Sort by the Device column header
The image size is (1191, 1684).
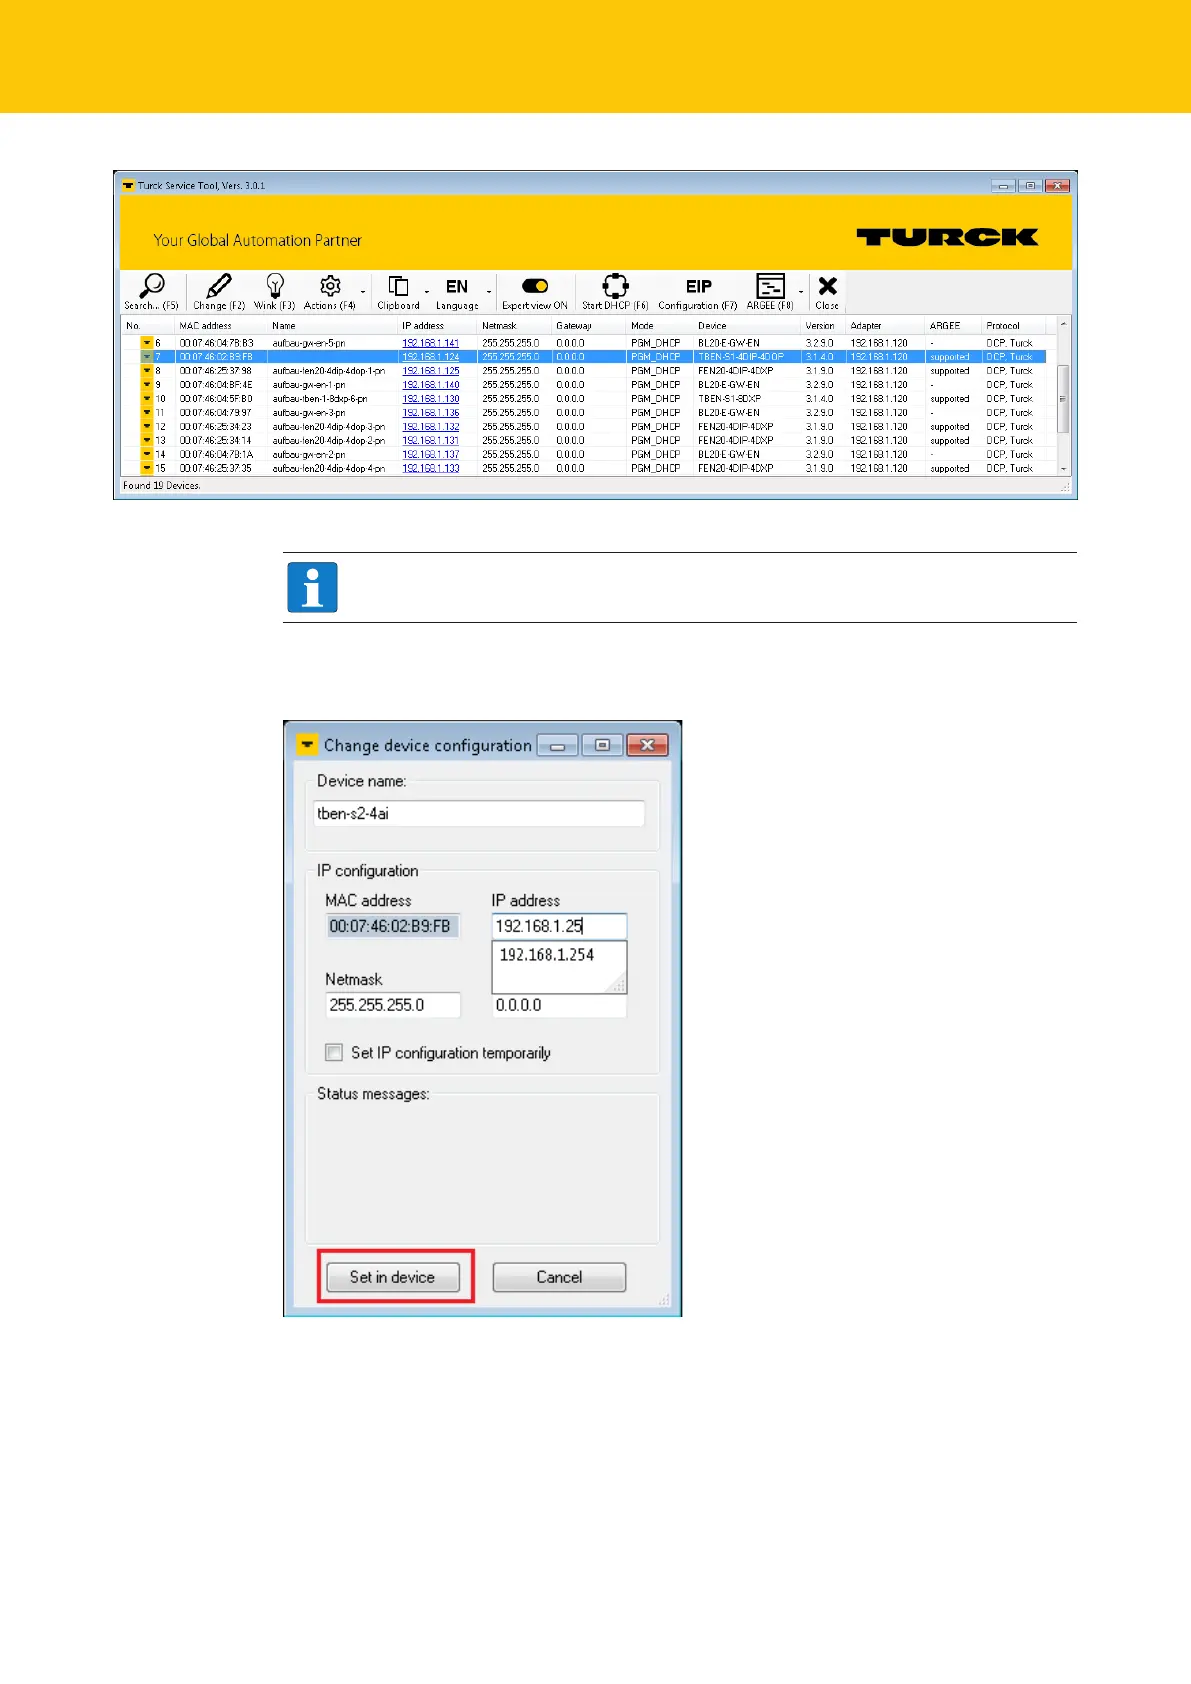click(x=749, y=326)
